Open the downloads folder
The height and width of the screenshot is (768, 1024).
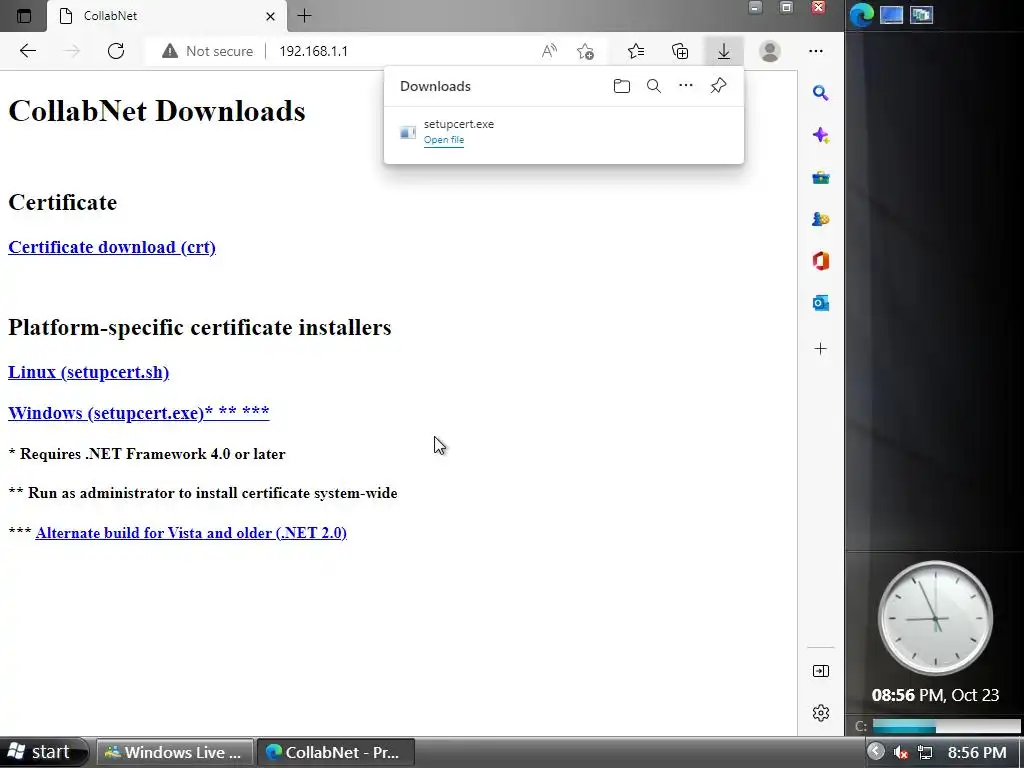coord(622,86)
